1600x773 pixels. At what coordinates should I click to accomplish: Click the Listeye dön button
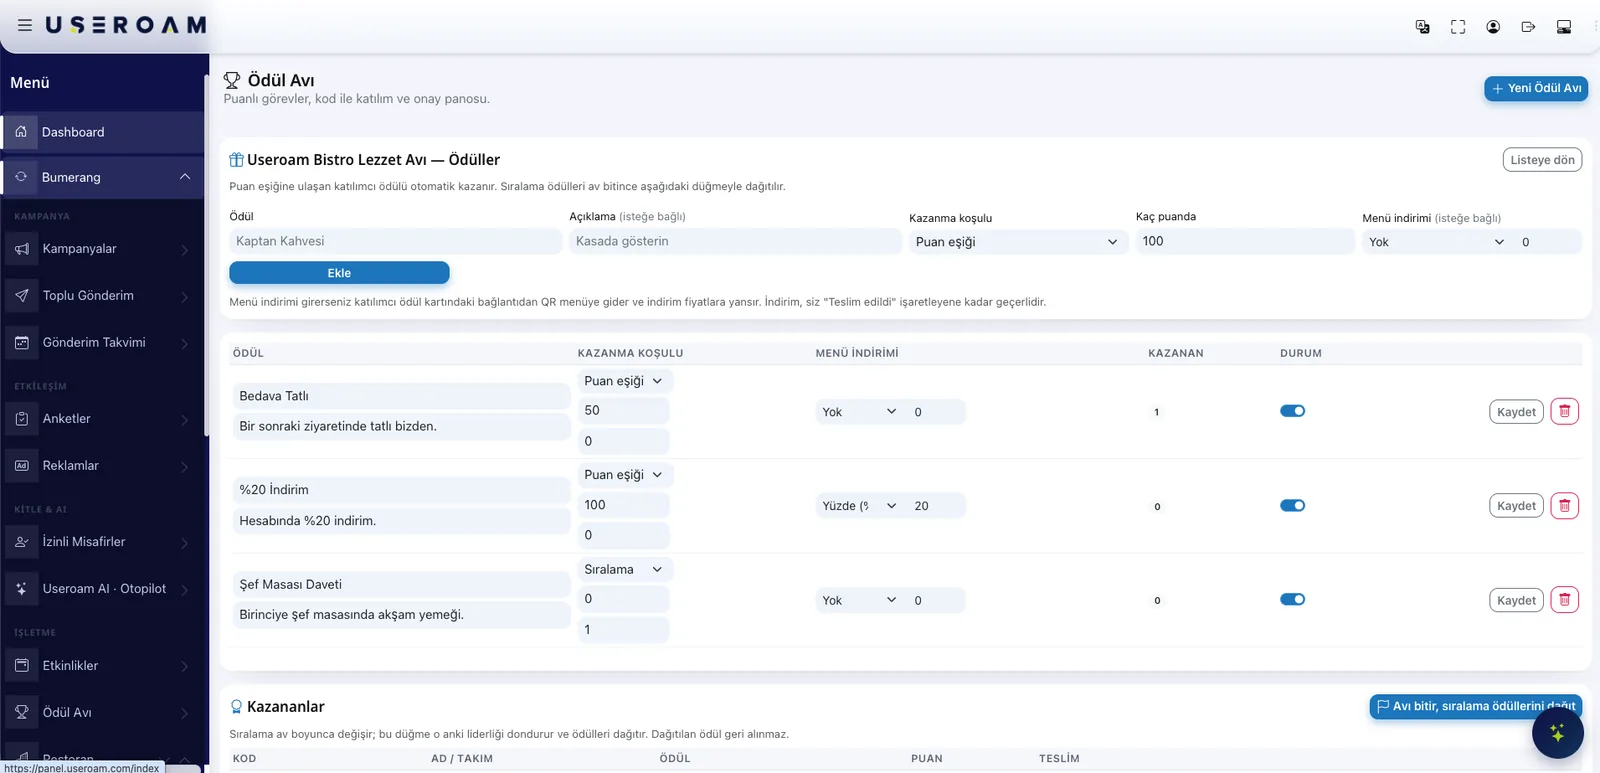(1542, 160)
